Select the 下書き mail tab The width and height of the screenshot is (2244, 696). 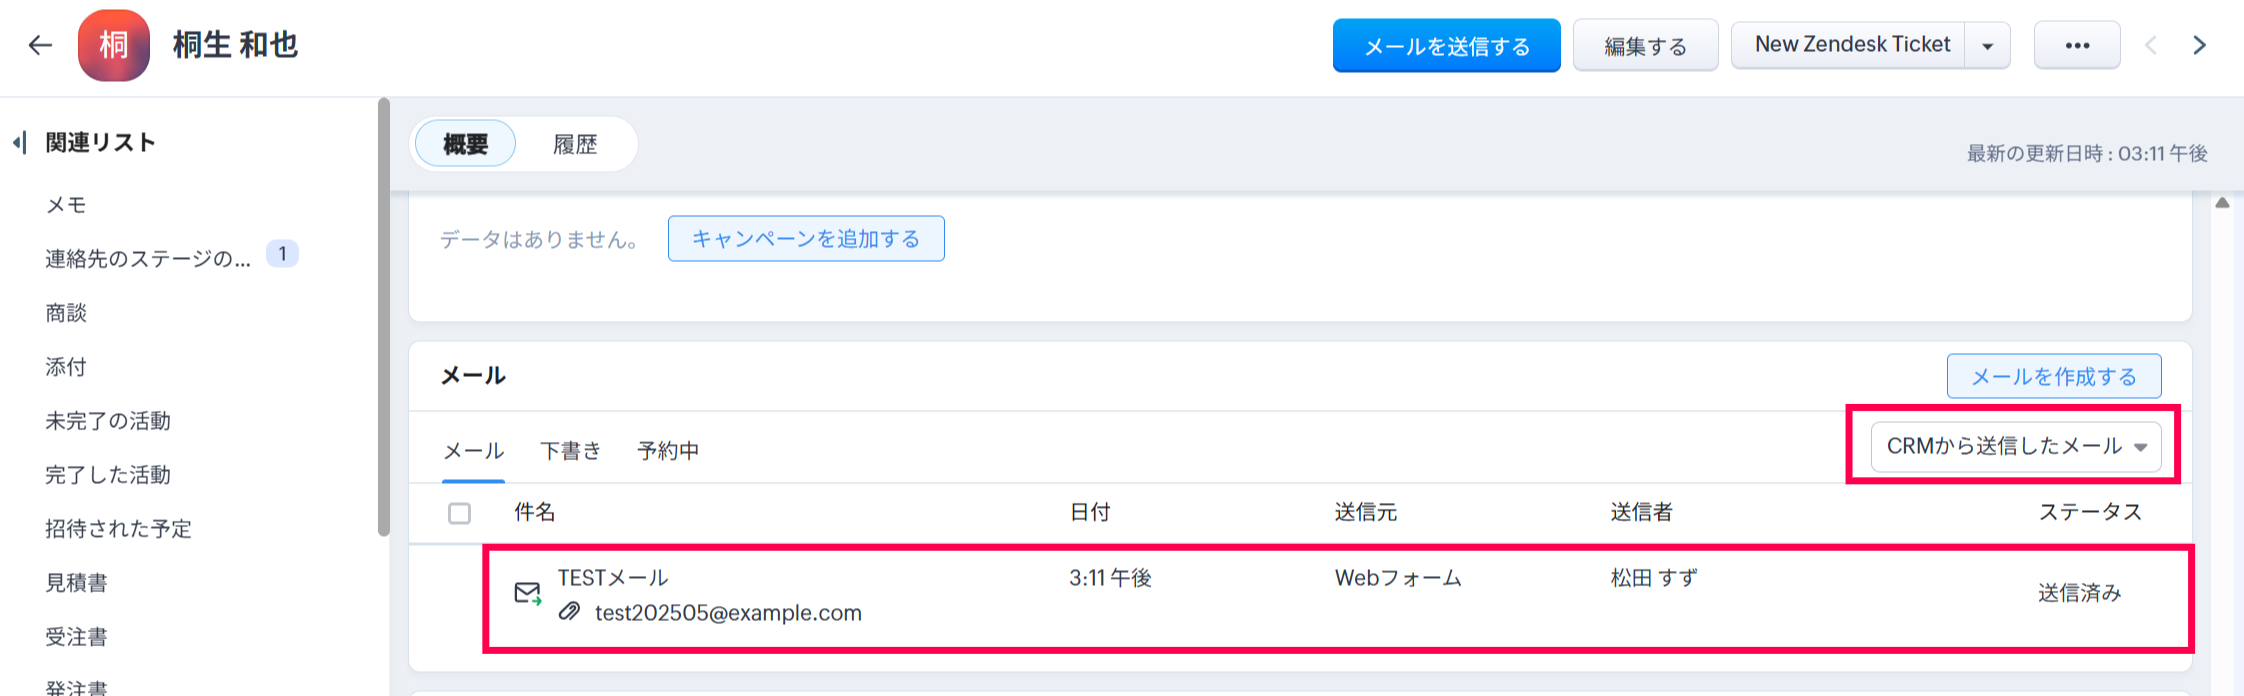tap(570, 451)
